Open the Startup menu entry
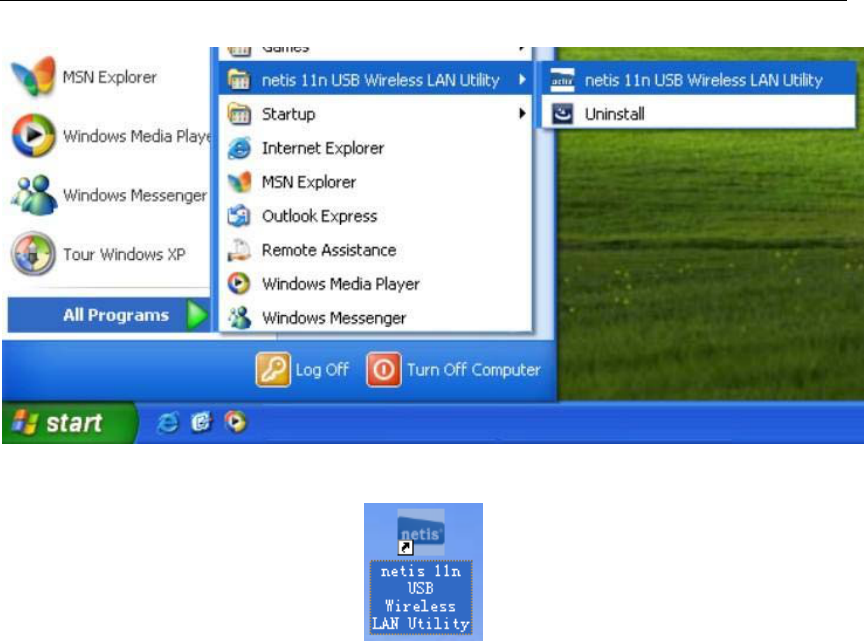 [x=375, y=114]
